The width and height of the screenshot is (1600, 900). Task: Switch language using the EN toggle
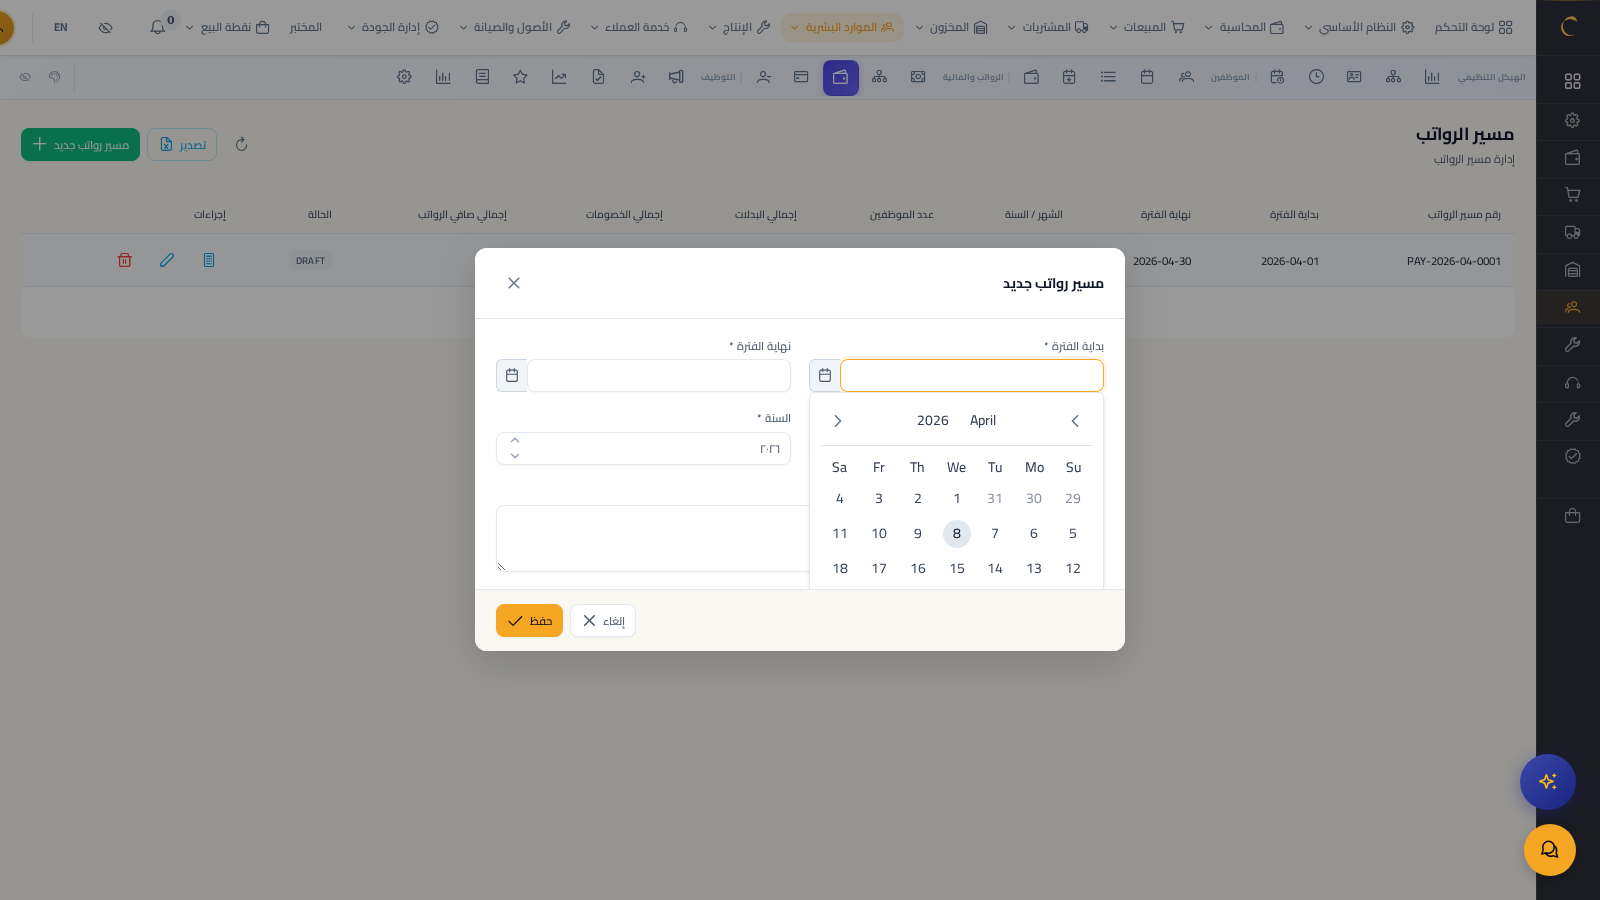click(61, 27)
